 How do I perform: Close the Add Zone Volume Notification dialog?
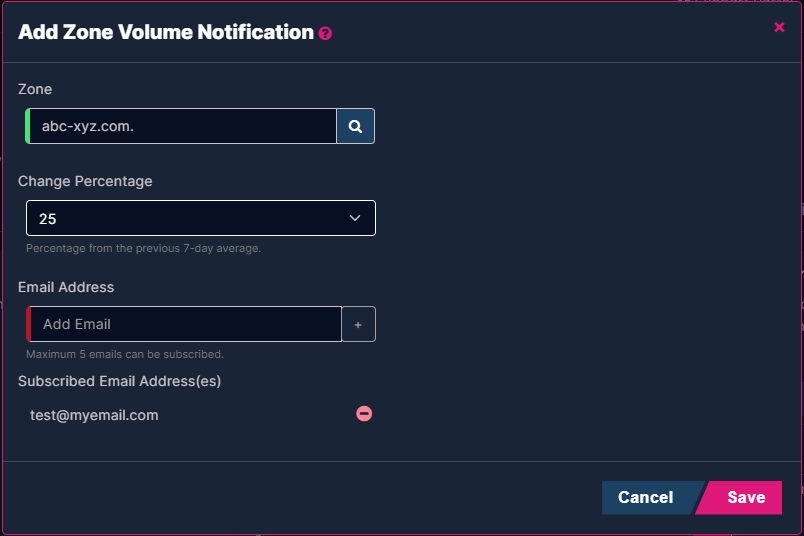click(779, 27)
